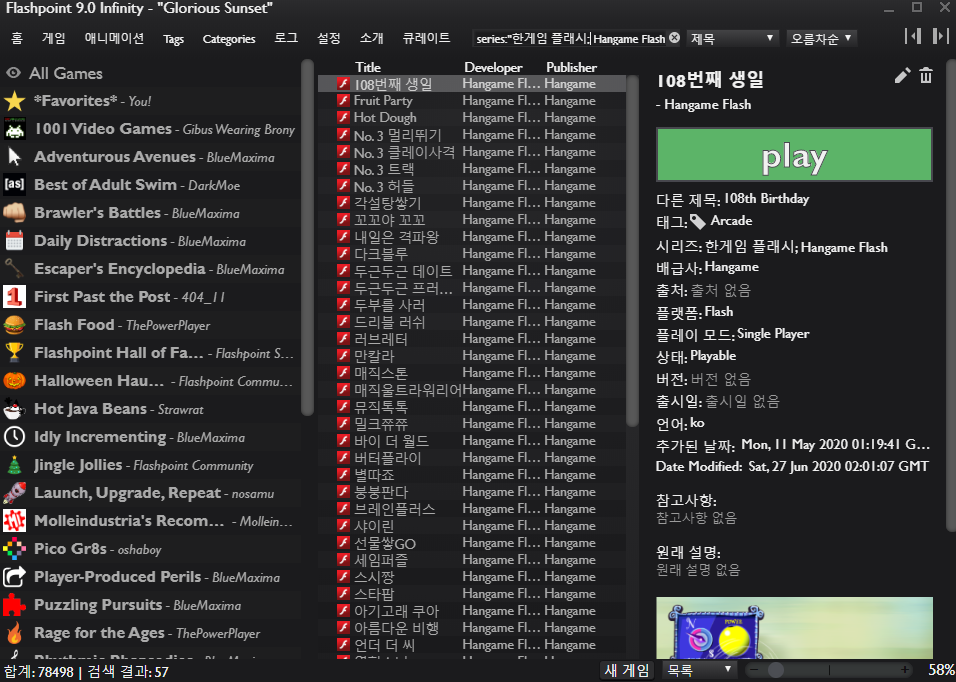The height and width of the screenshot is (682, 956).
Task: Click the playlist sidebar scrollbar
Action: 307,238
